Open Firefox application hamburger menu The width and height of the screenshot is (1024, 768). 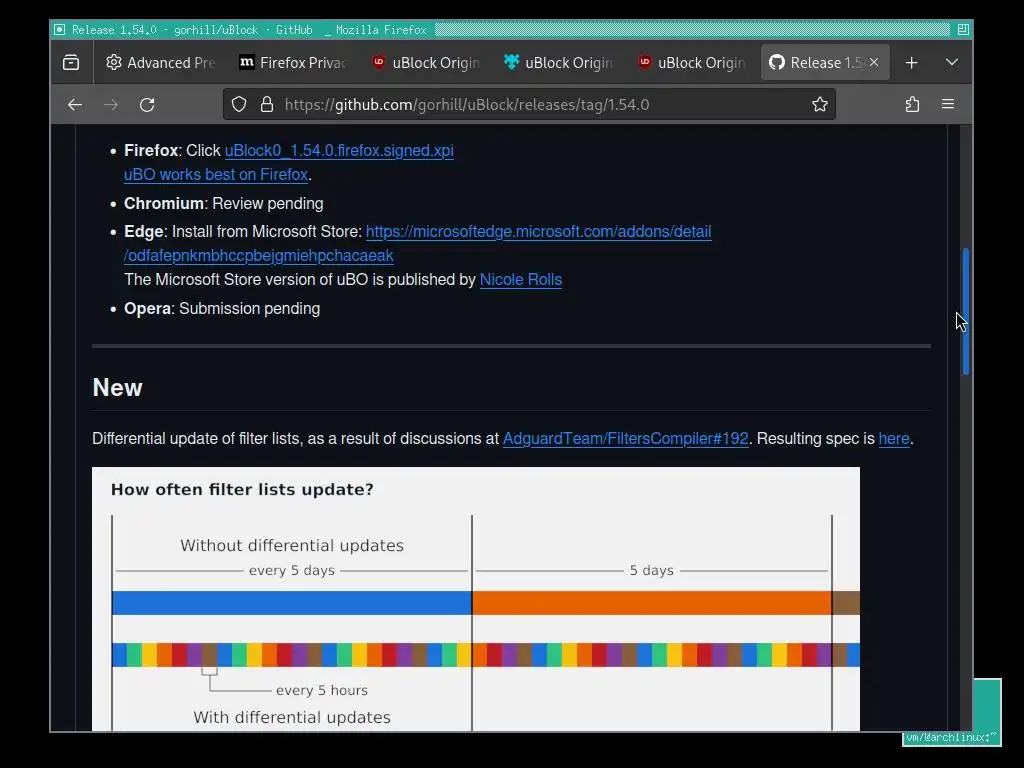pos(948,104)
